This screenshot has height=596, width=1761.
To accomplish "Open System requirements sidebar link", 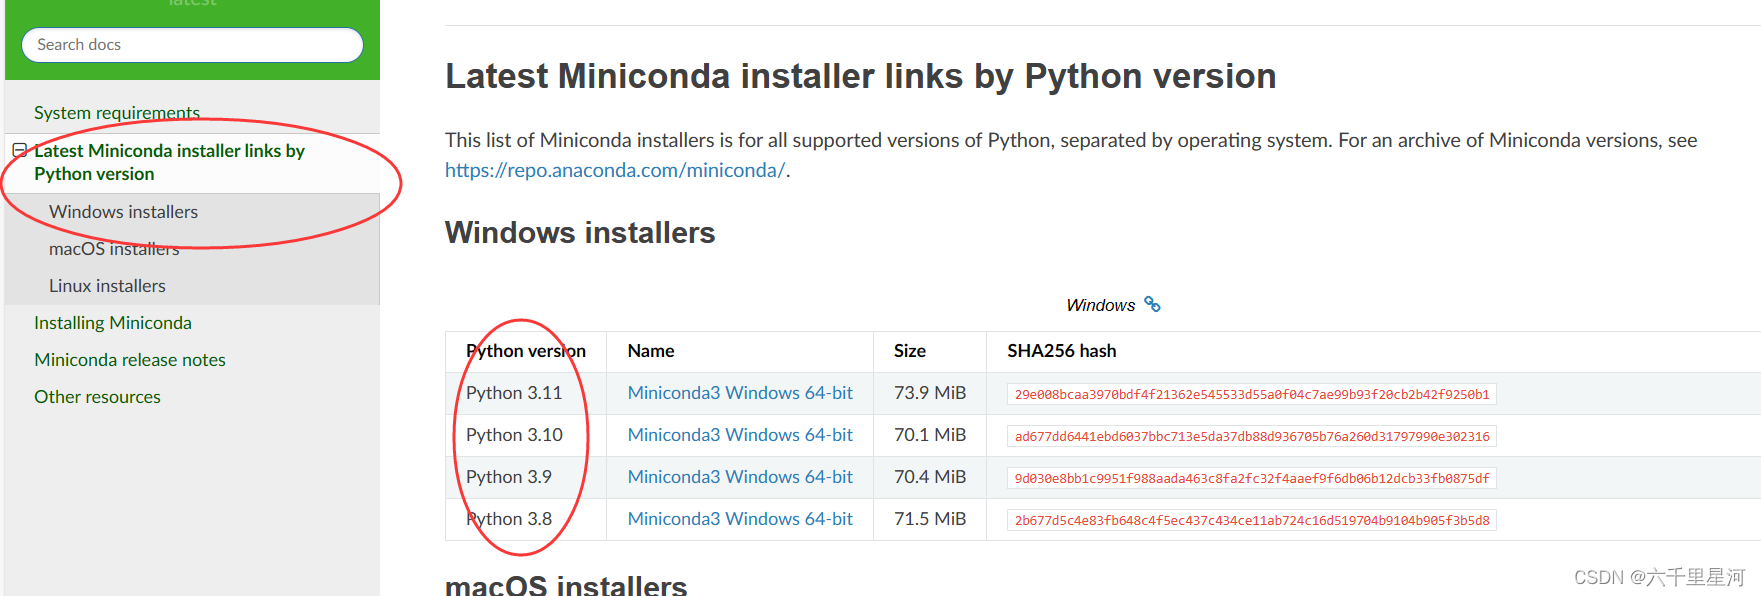I will (x=117, y=113).
